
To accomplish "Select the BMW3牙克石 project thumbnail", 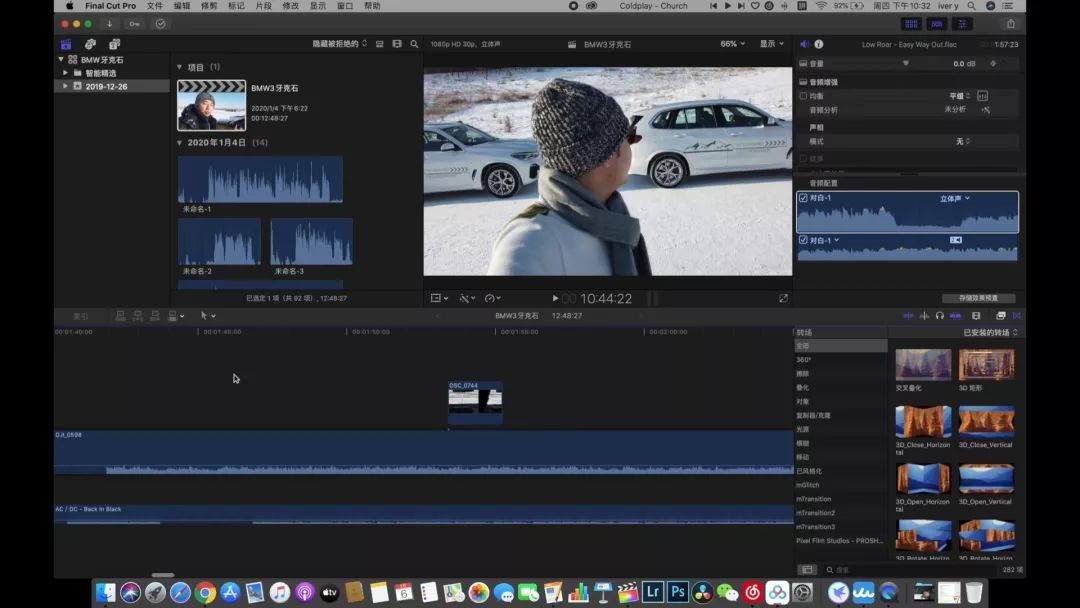I will (x=211, y=105).
